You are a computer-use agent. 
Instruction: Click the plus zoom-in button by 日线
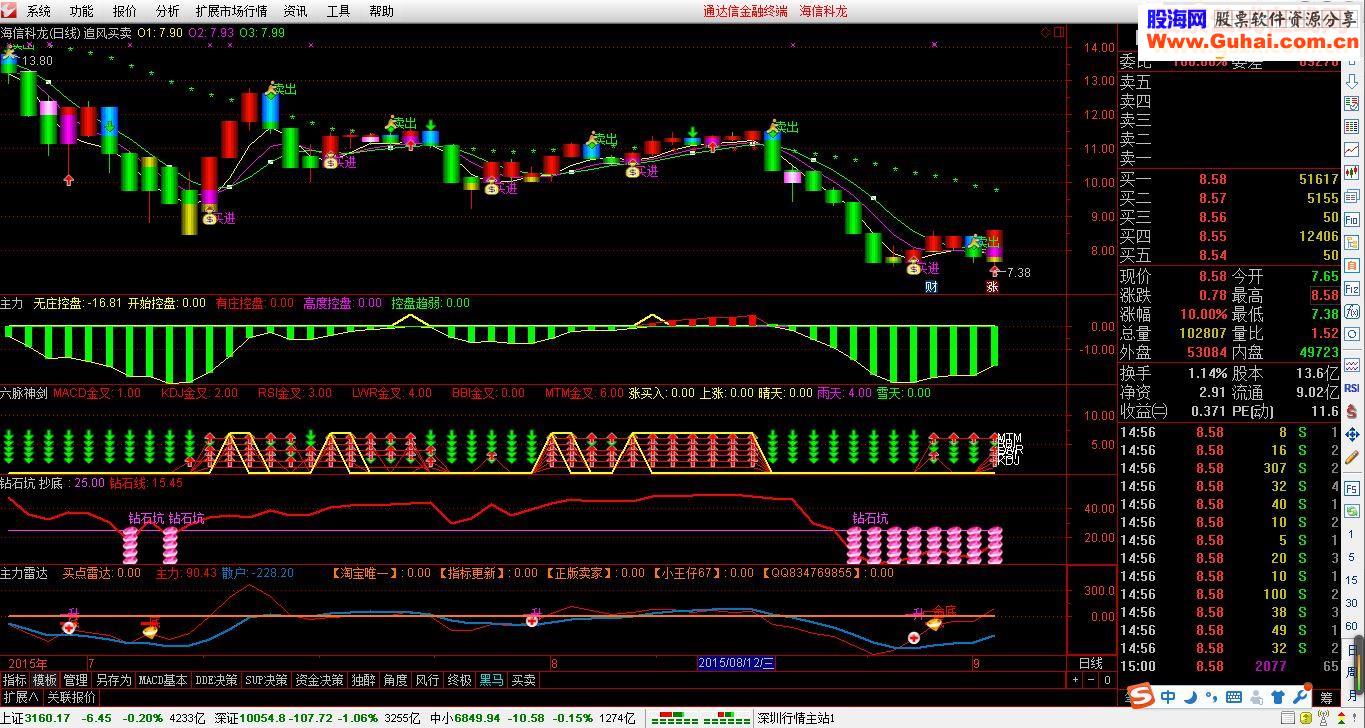1075,680
